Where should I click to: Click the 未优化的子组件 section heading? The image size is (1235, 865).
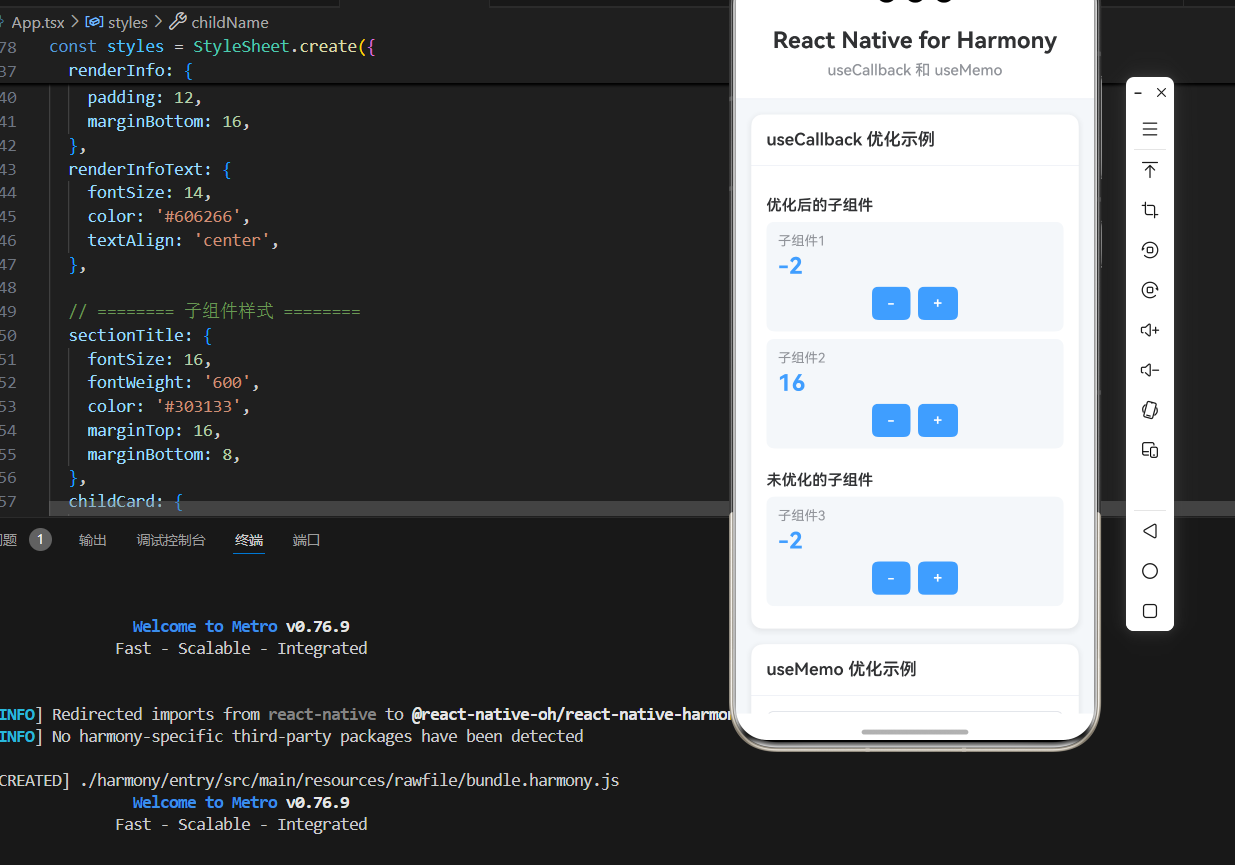819,480
